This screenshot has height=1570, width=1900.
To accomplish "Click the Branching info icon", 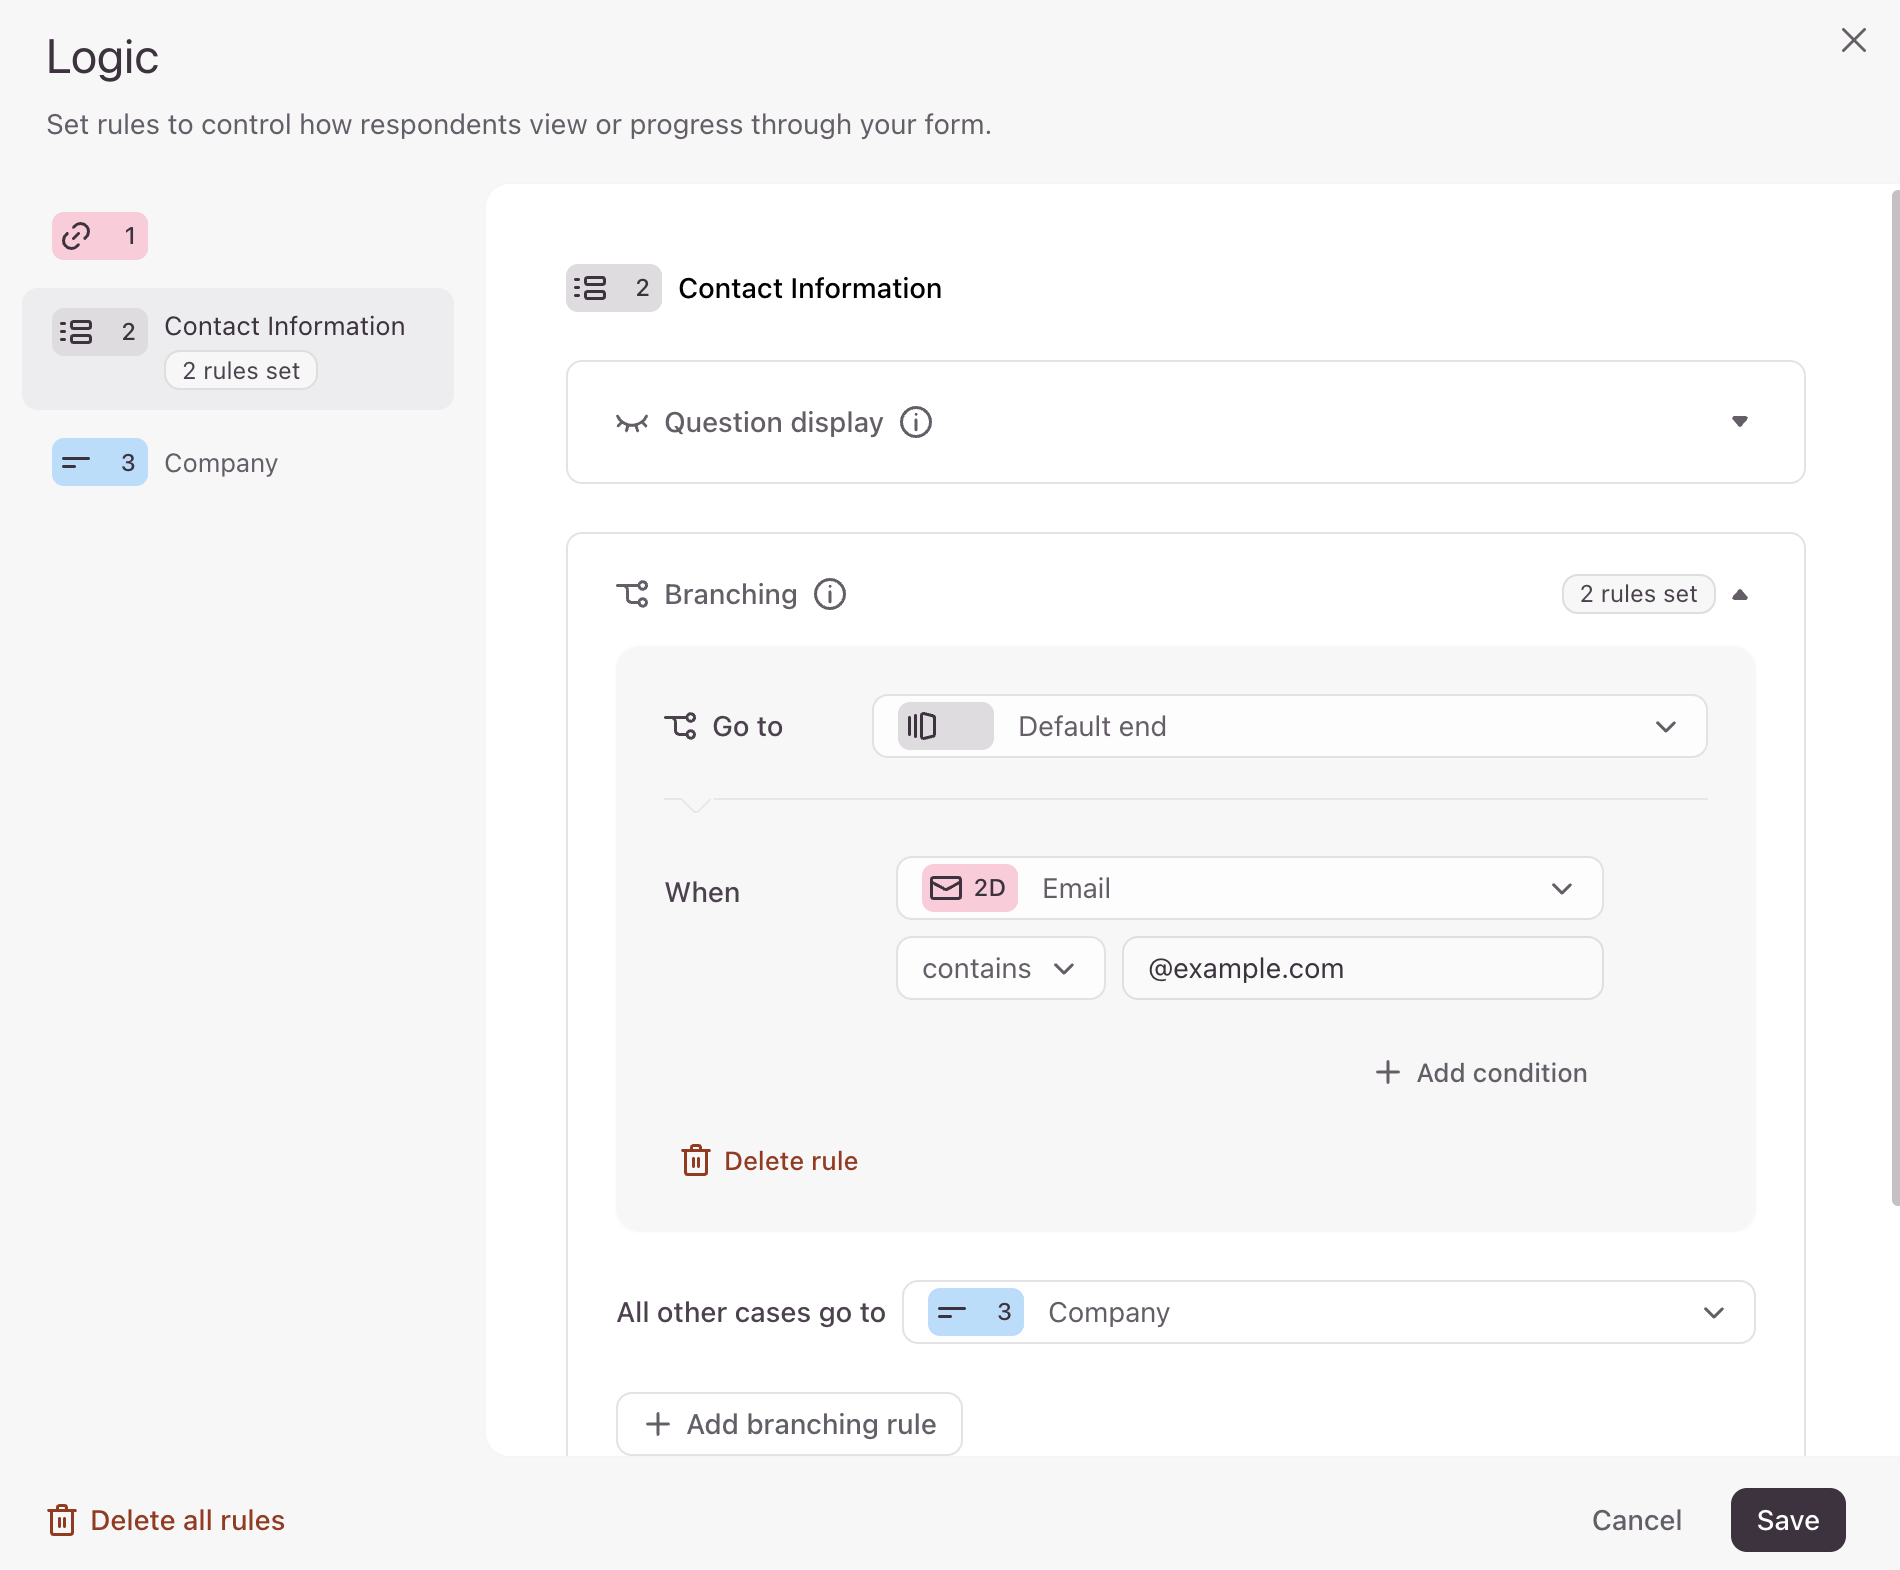I will tap(830, 594).
